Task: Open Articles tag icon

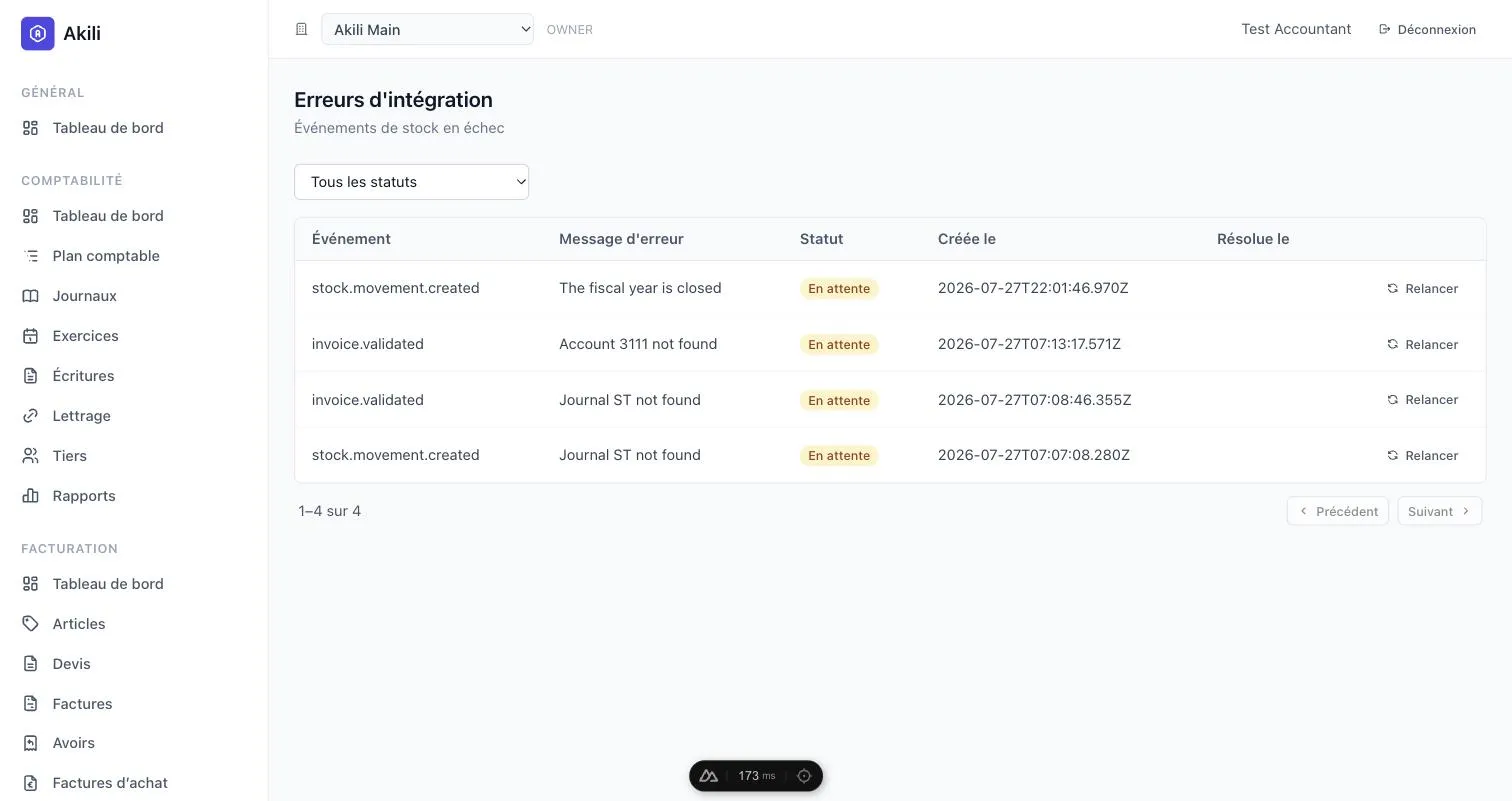Action: (x=31, y=624)
